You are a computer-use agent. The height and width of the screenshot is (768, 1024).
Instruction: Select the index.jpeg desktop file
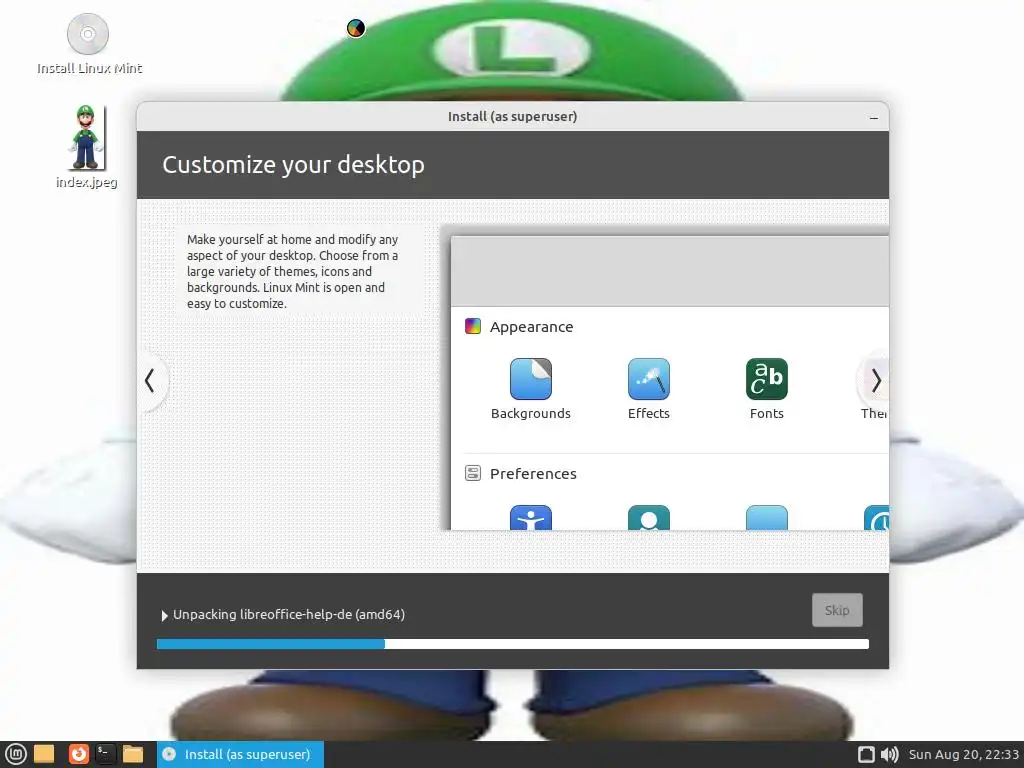[86, 147]
